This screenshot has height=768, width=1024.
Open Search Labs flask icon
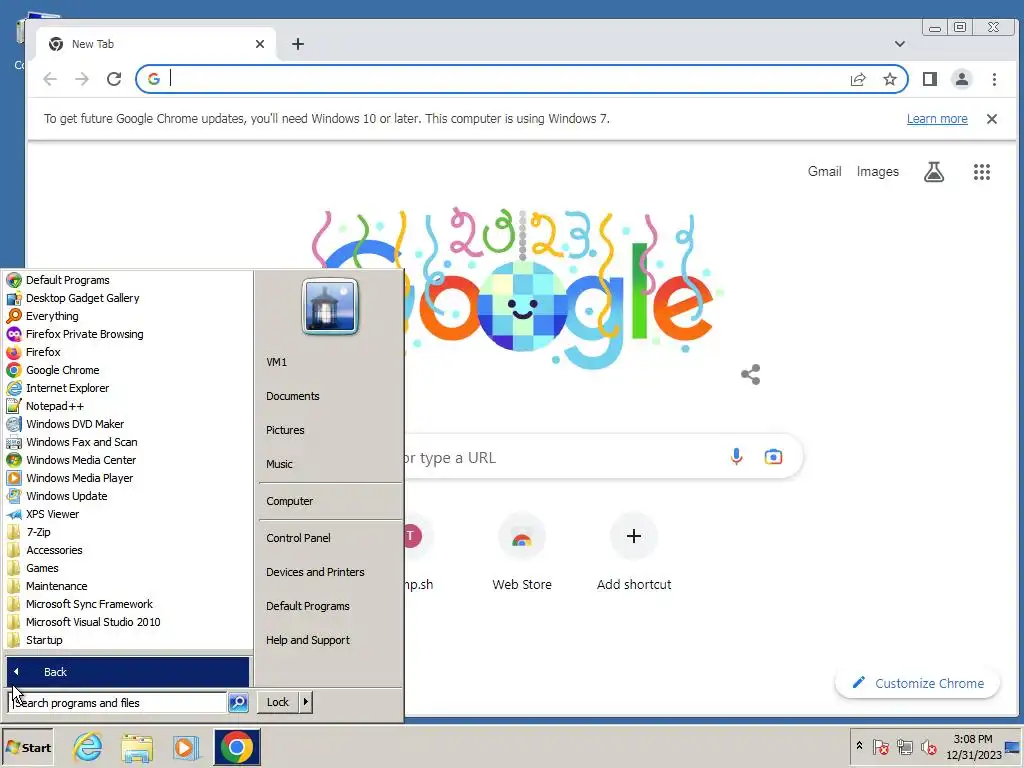pyautogui.click(x=934, y=172)
